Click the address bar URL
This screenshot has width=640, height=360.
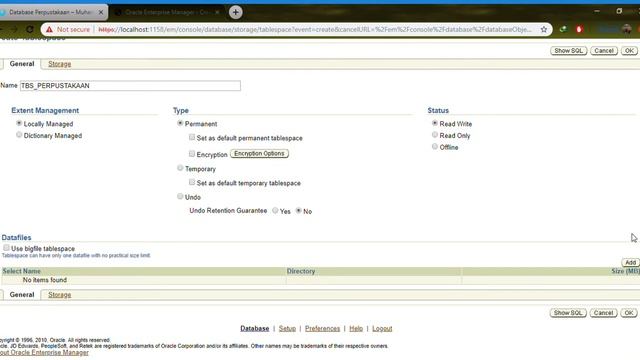(314, 29)
